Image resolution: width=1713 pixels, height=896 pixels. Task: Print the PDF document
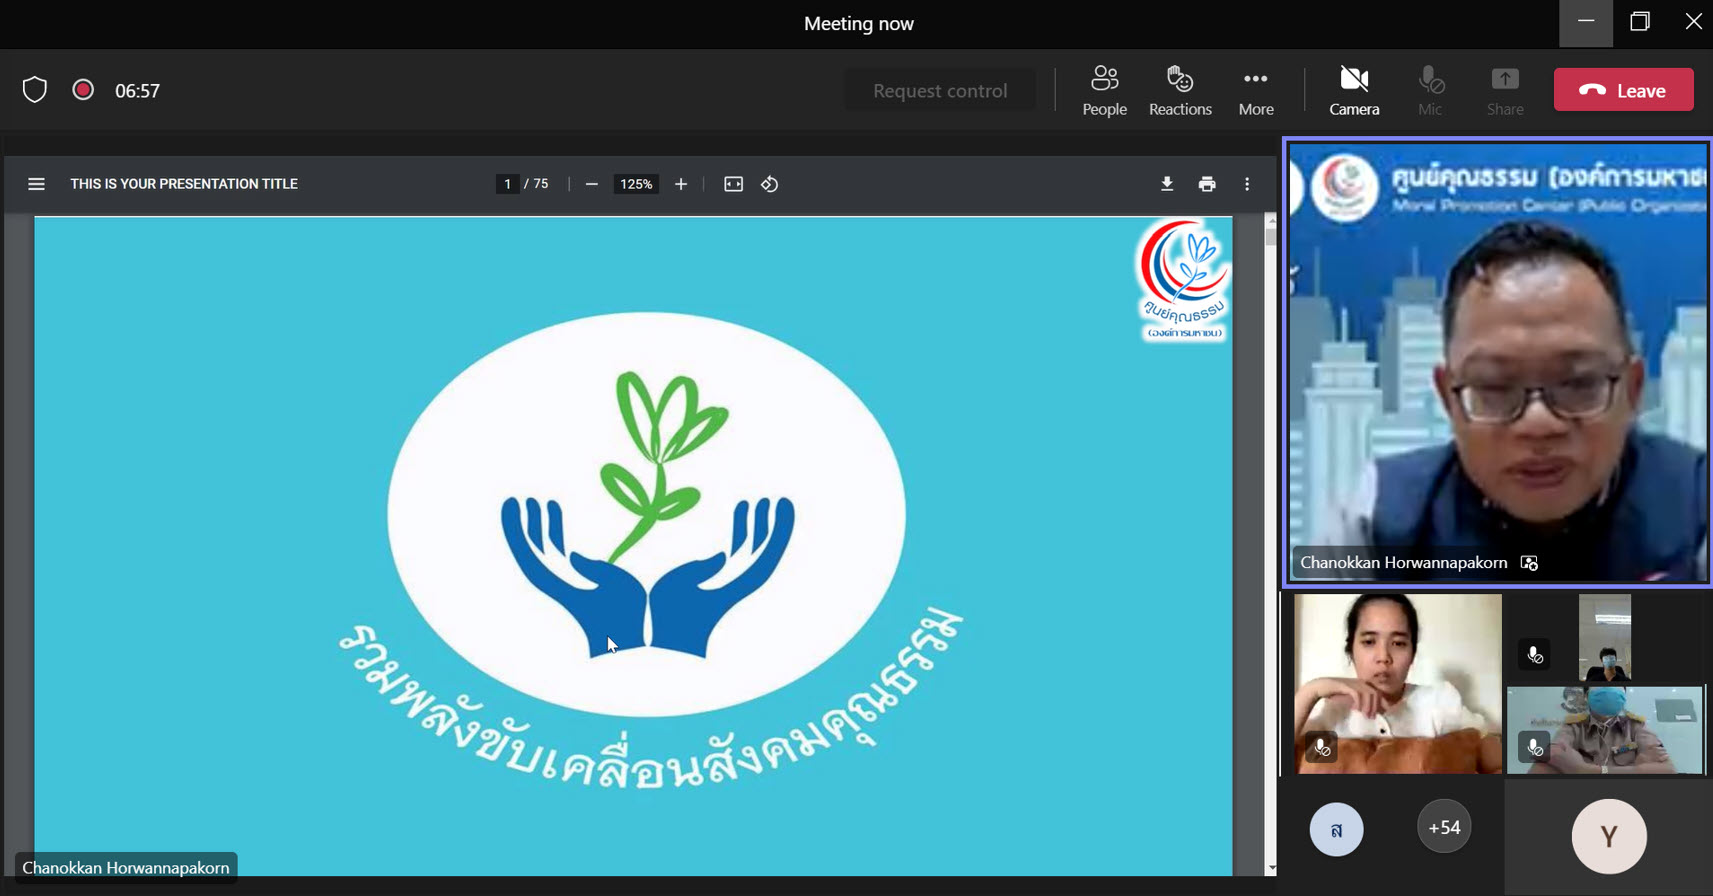tap(1207, 184)
